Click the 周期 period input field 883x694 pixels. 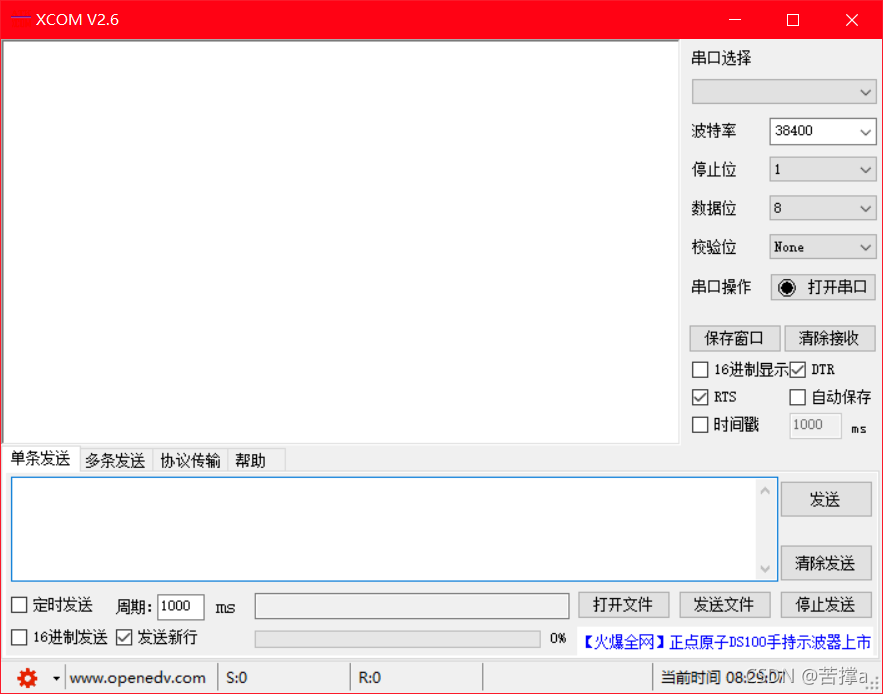(x=180, y=606)
